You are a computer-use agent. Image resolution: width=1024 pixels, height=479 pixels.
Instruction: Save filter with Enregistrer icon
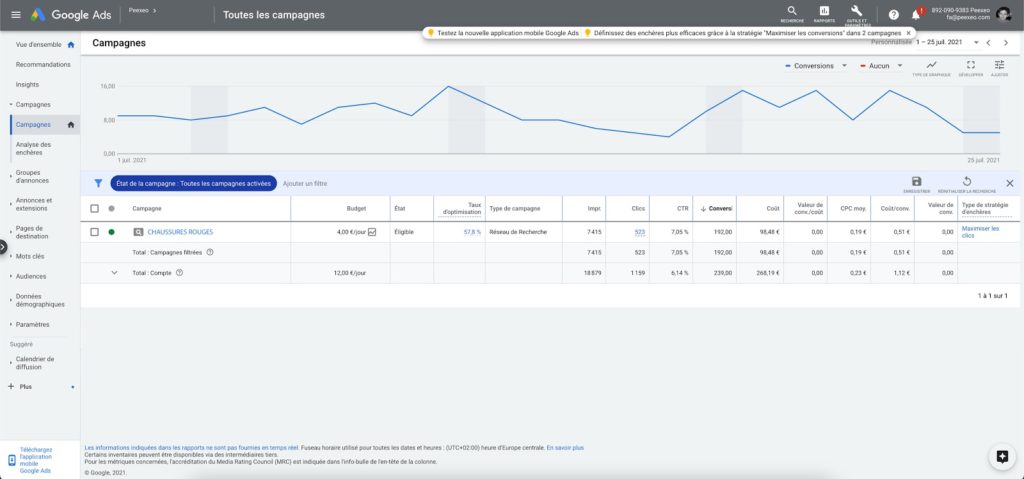click(916, 184)
